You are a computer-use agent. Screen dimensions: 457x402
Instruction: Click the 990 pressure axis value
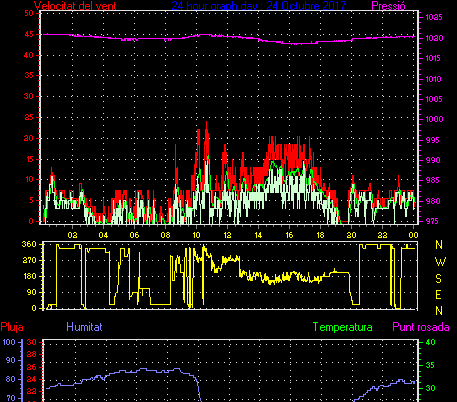tap(433, 160)
